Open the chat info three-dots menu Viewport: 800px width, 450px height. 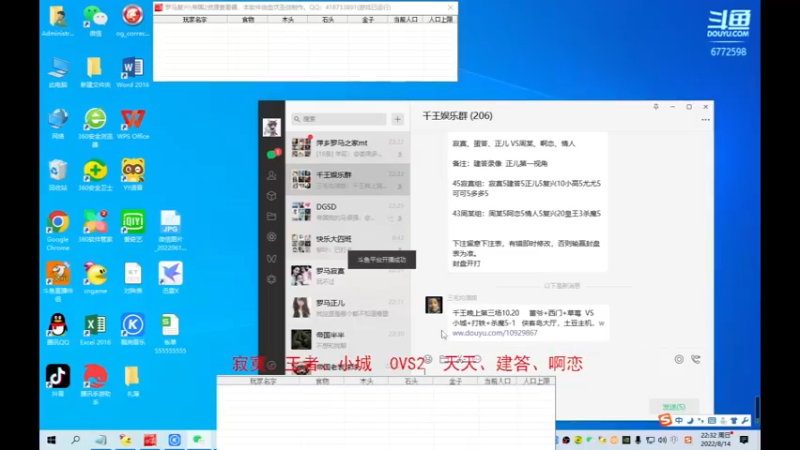[705, 120]
